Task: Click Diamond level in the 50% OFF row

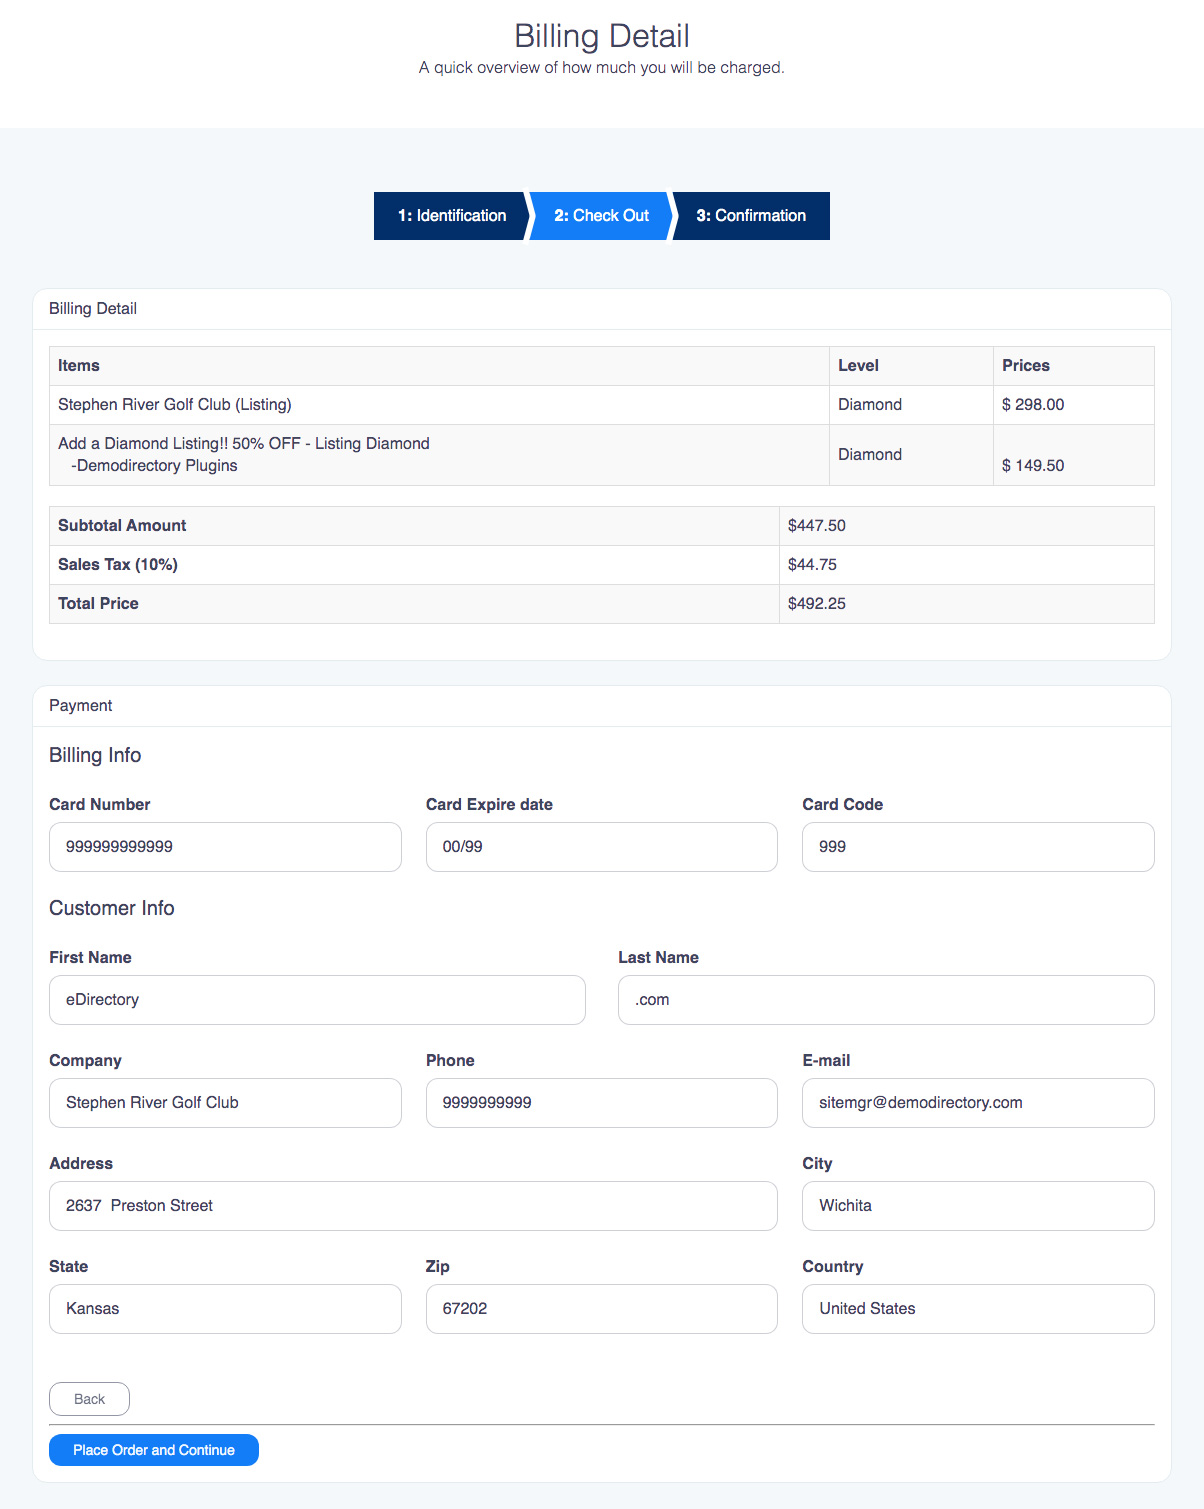Action: coord(870,455)
